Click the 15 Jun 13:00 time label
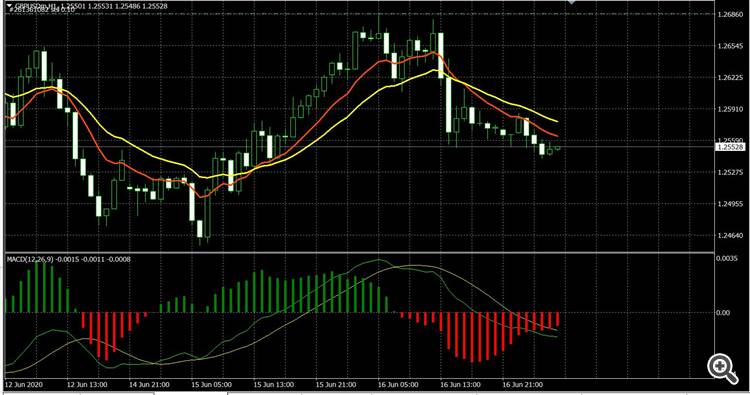 [x=274, y=384]
